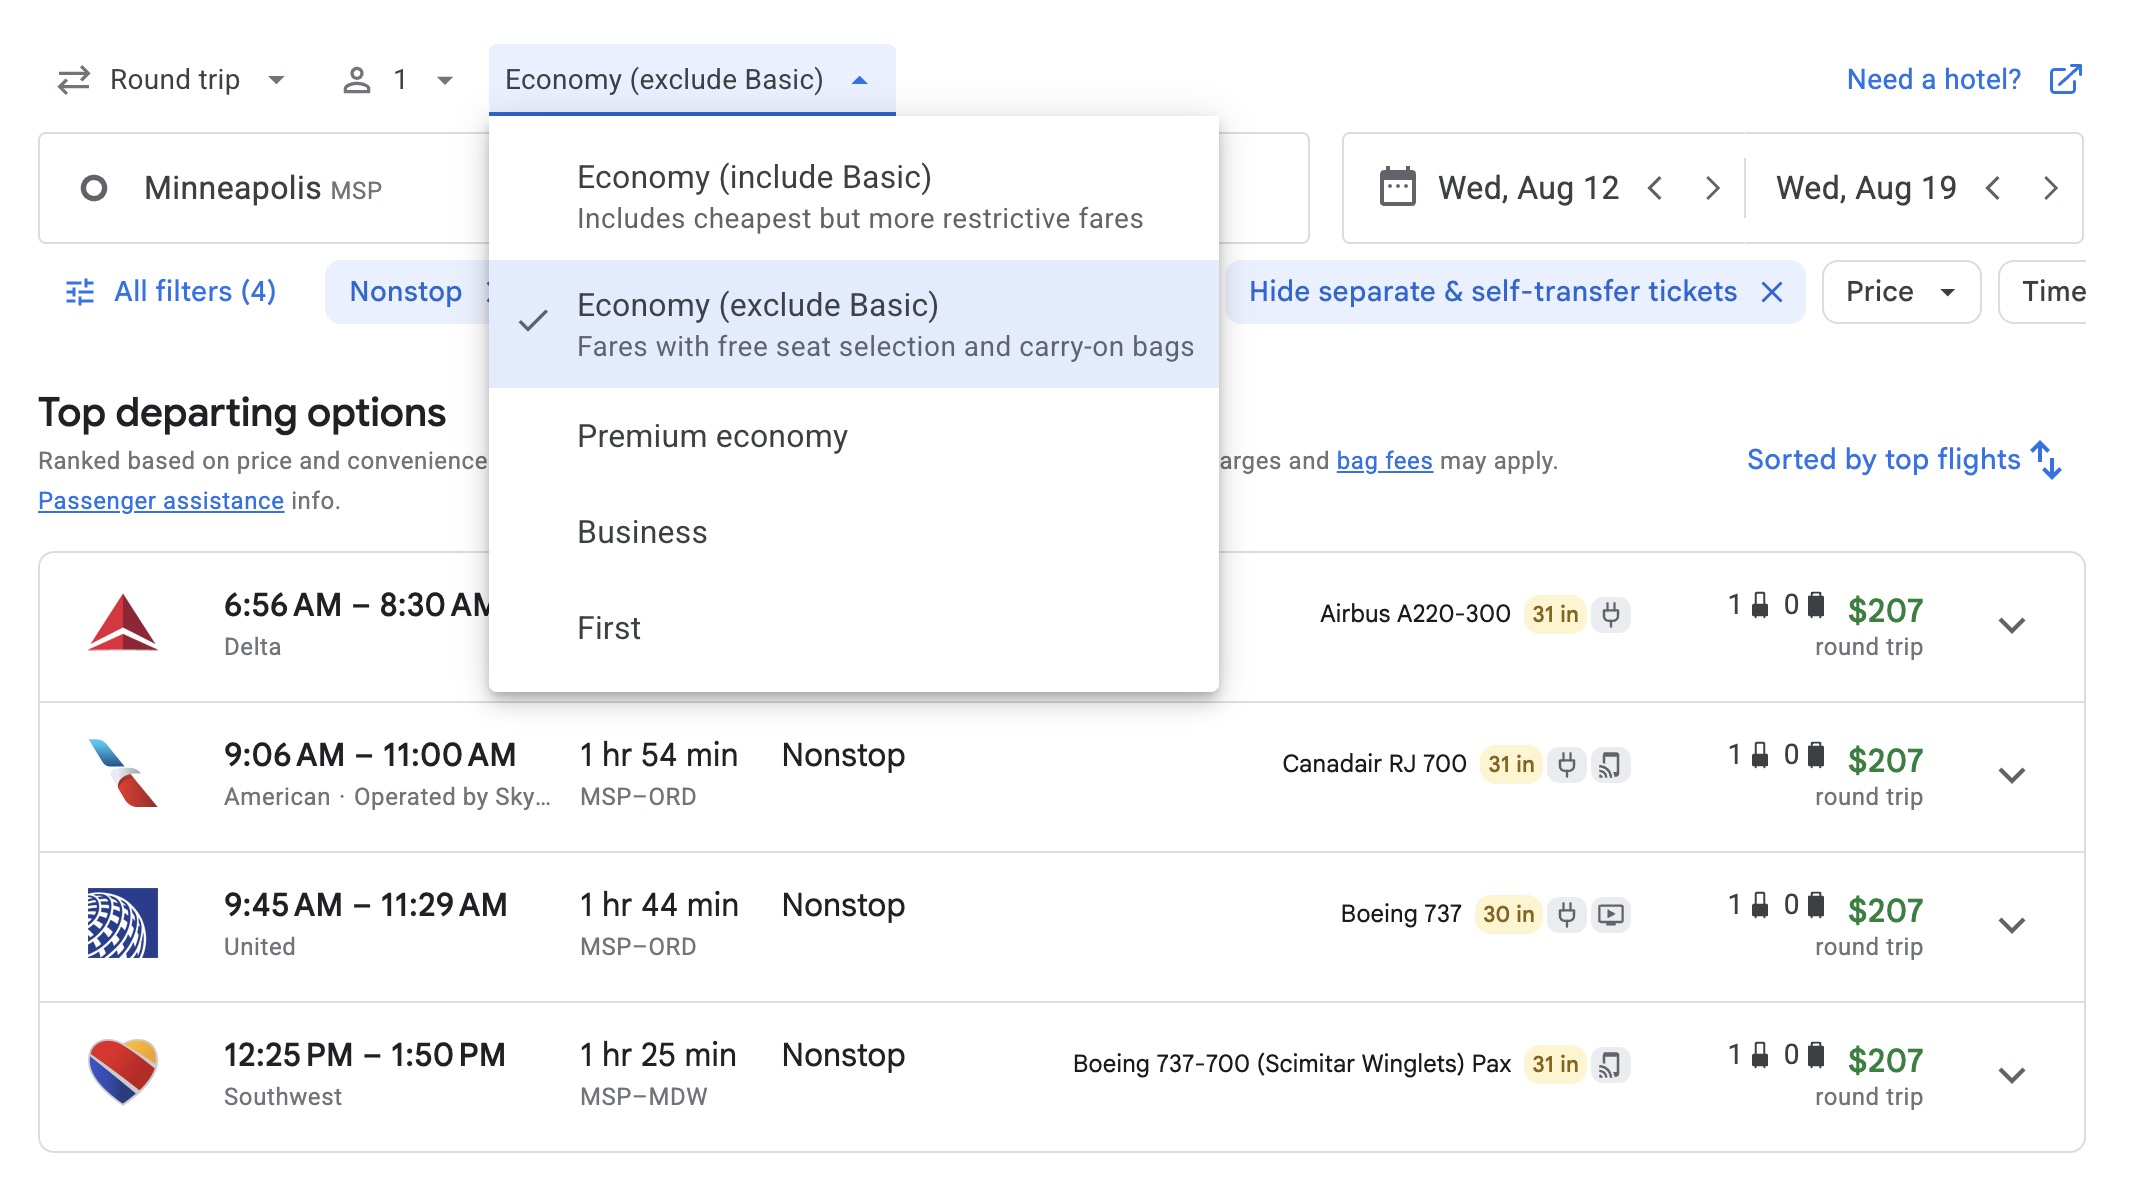Open the bag fees link
This screenshot has height=1202, width=2142.
click(x=1384, y=461)
